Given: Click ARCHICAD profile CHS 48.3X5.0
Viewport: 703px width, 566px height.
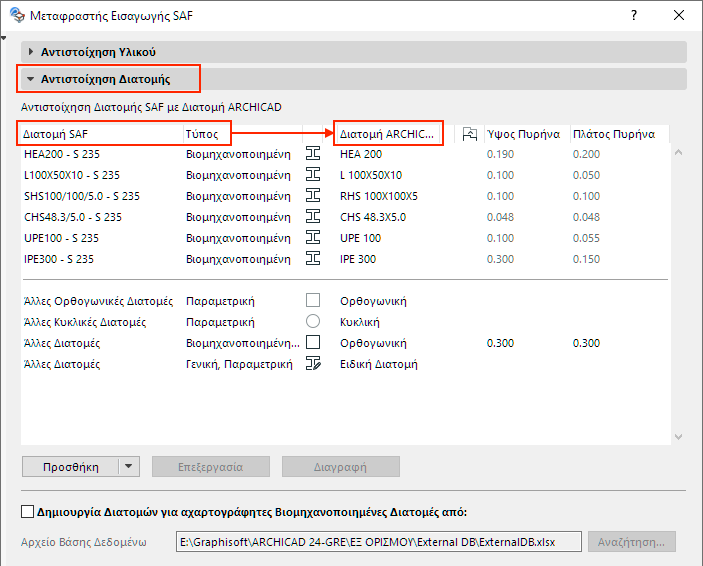Looking at the screenshot, I should pos(373,217).
